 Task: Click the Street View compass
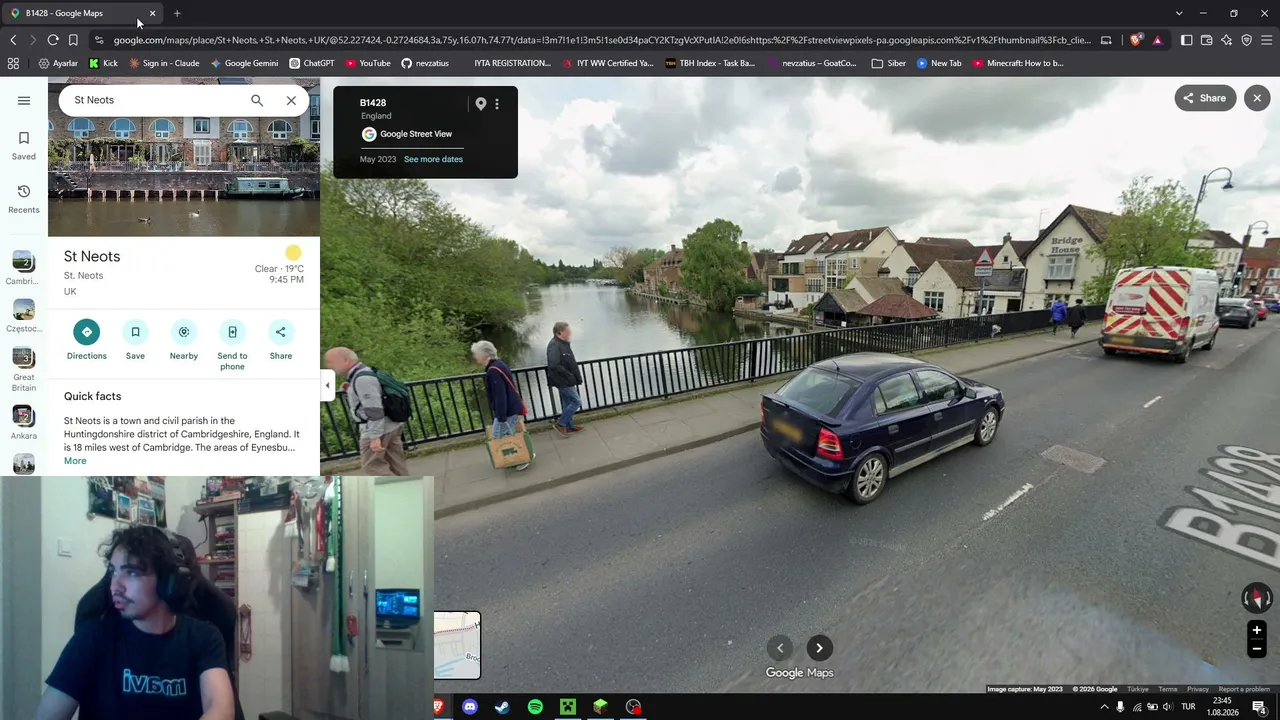(x=1257, y=597)
